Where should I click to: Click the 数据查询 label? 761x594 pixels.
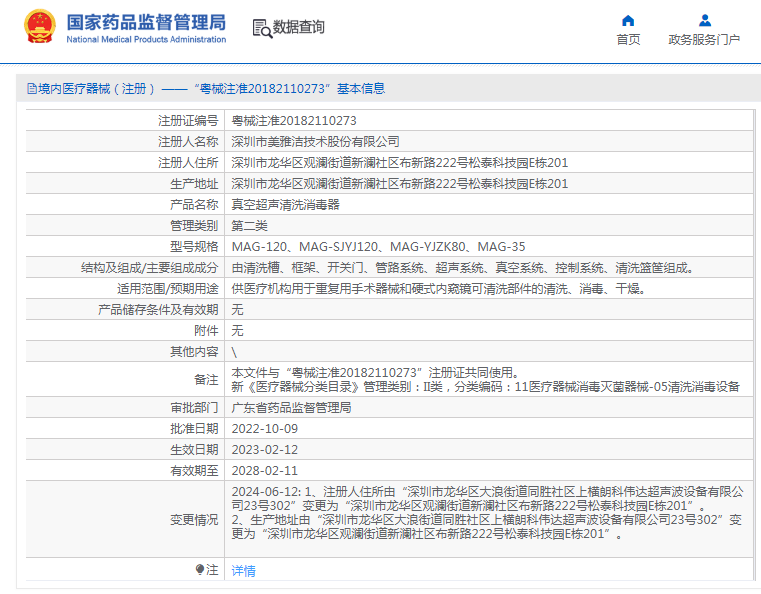point(298,27)
